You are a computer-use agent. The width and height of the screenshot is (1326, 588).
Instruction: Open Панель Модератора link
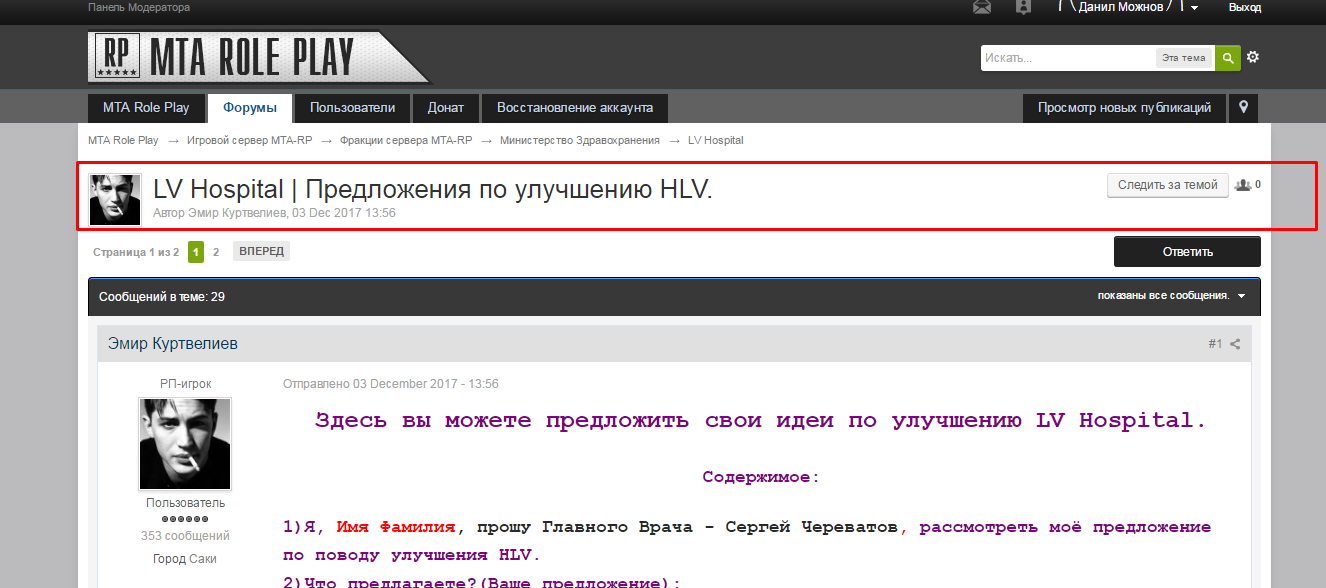click(139, 8)
